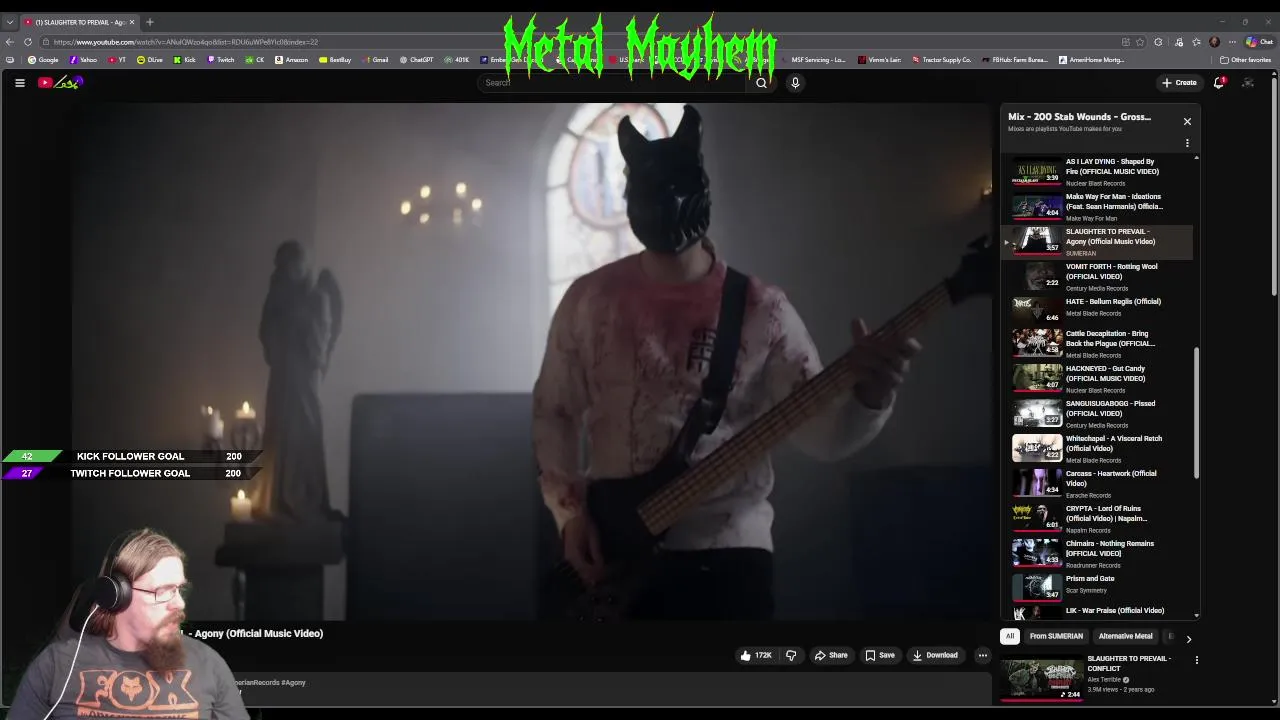
Task: Open the YouTube account avatar menu
Action: pyautogui.click(x=1248, y=83)
